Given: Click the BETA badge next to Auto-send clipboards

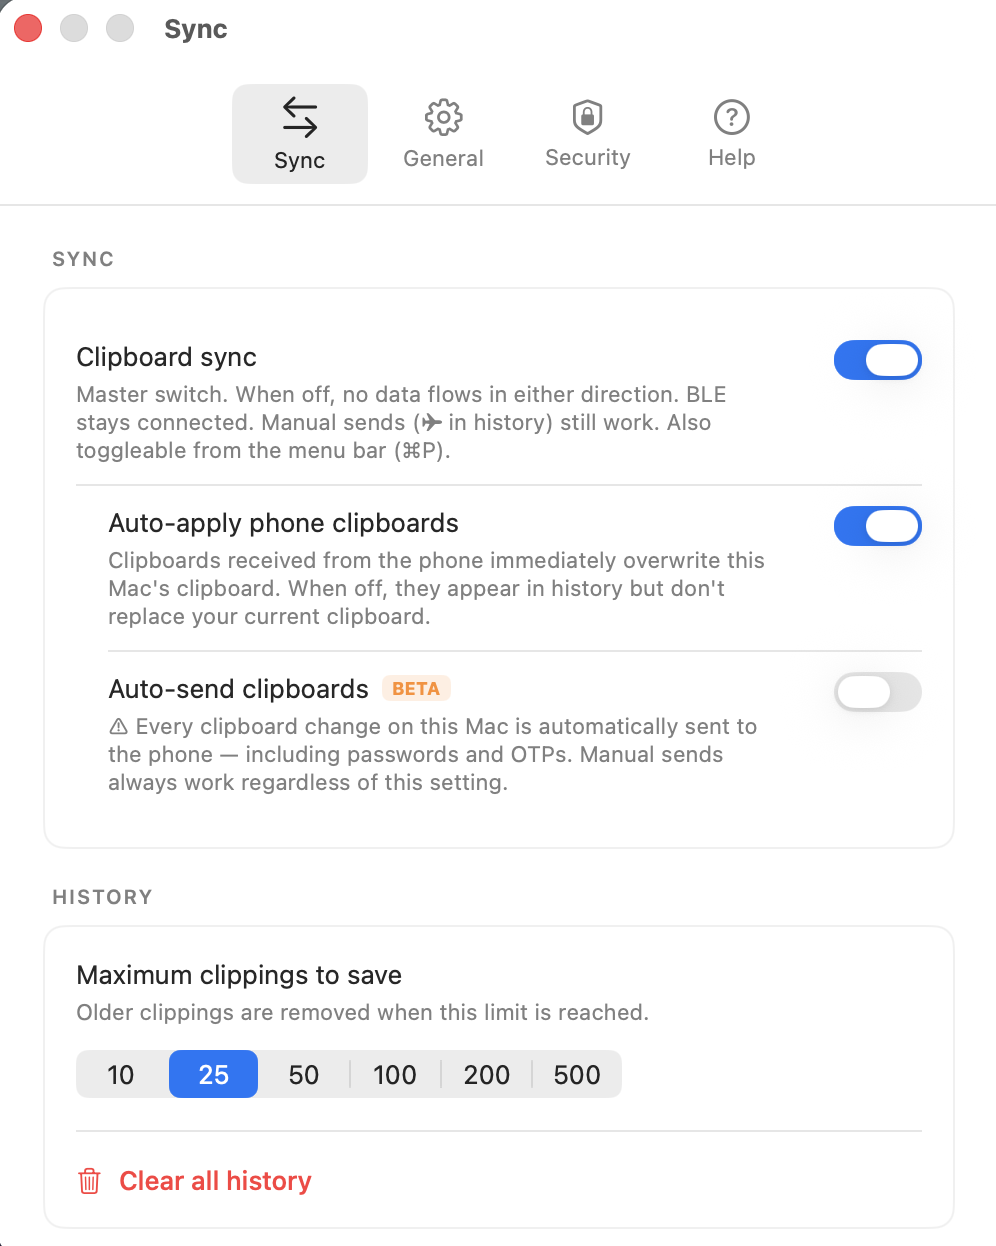Looking at the screenshot, I should (x=416, y=688).
